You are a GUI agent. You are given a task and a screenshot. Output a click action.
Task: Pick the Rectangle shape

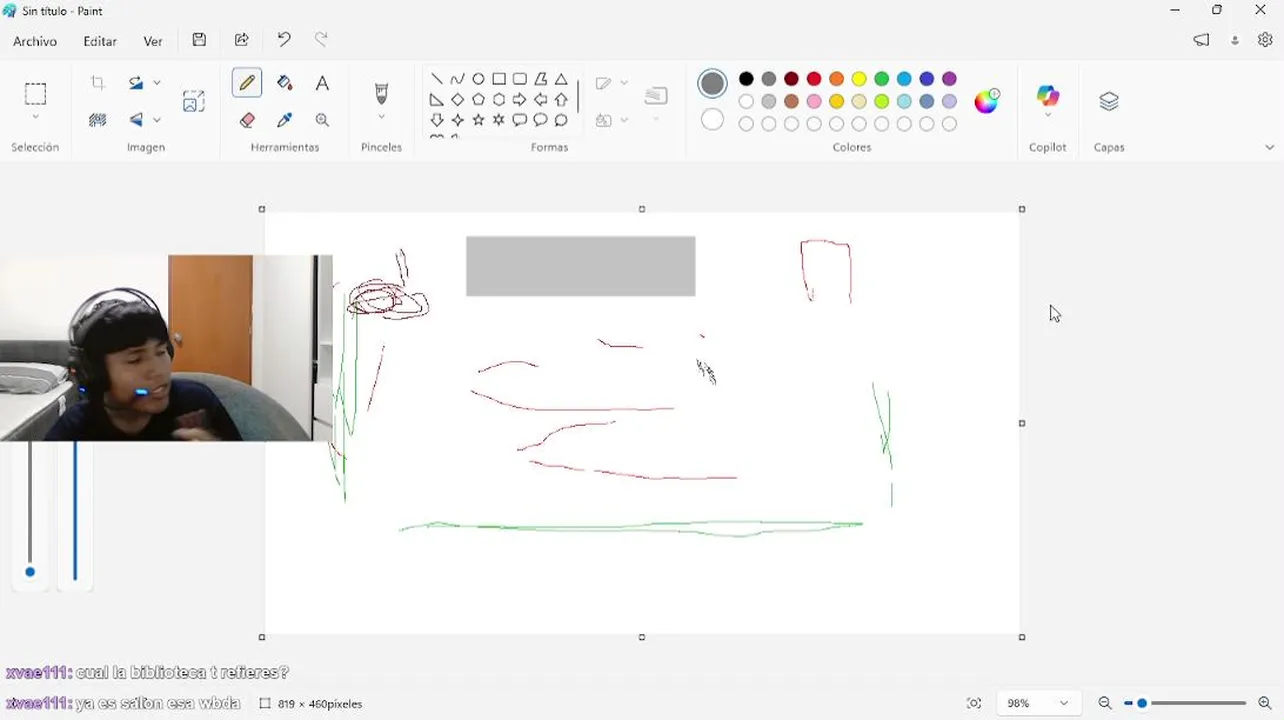(x=499, y=79)
